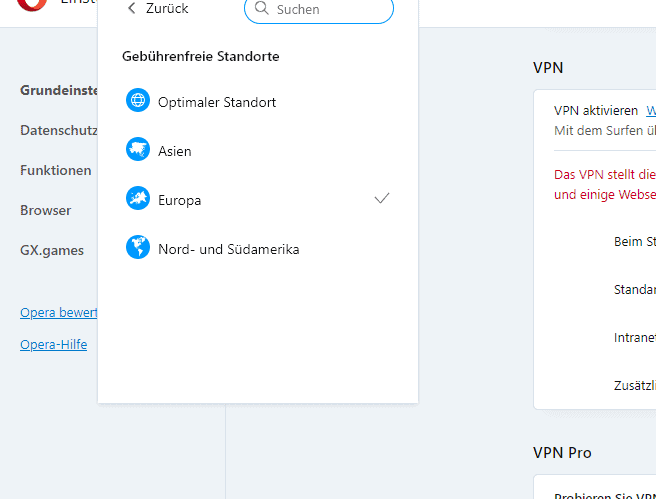Click the Asia map icon
656x499 pixels.
tap(138, 149)
